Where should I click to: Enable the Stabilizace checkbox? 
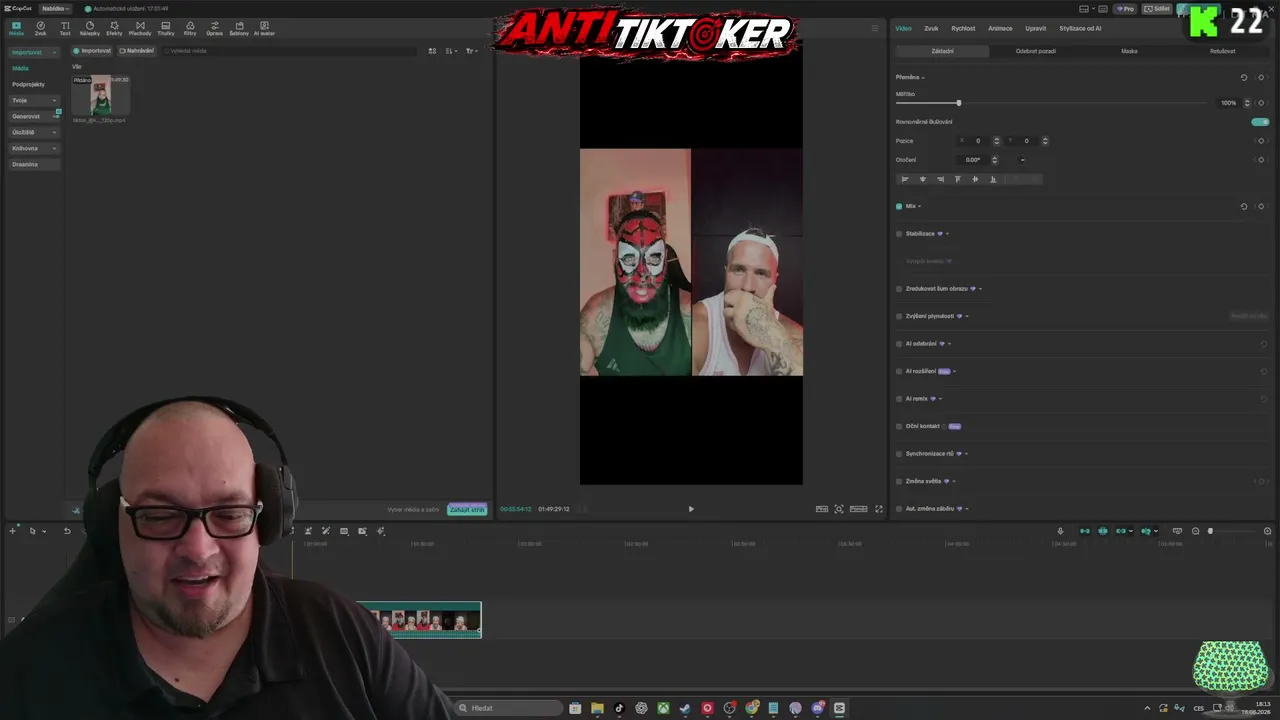click(899, 234)
